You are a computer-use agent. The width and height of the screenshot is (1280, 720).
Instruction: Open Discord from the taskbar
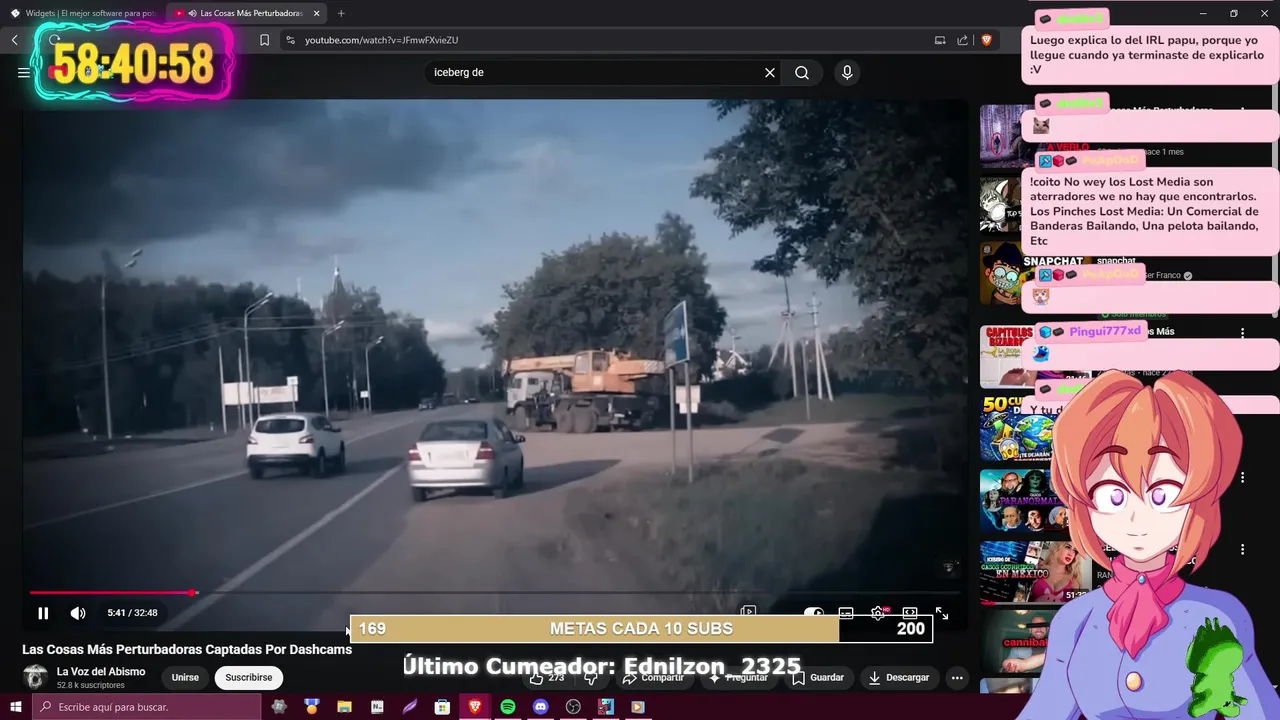pyautogui.click(x=541, y=707)
